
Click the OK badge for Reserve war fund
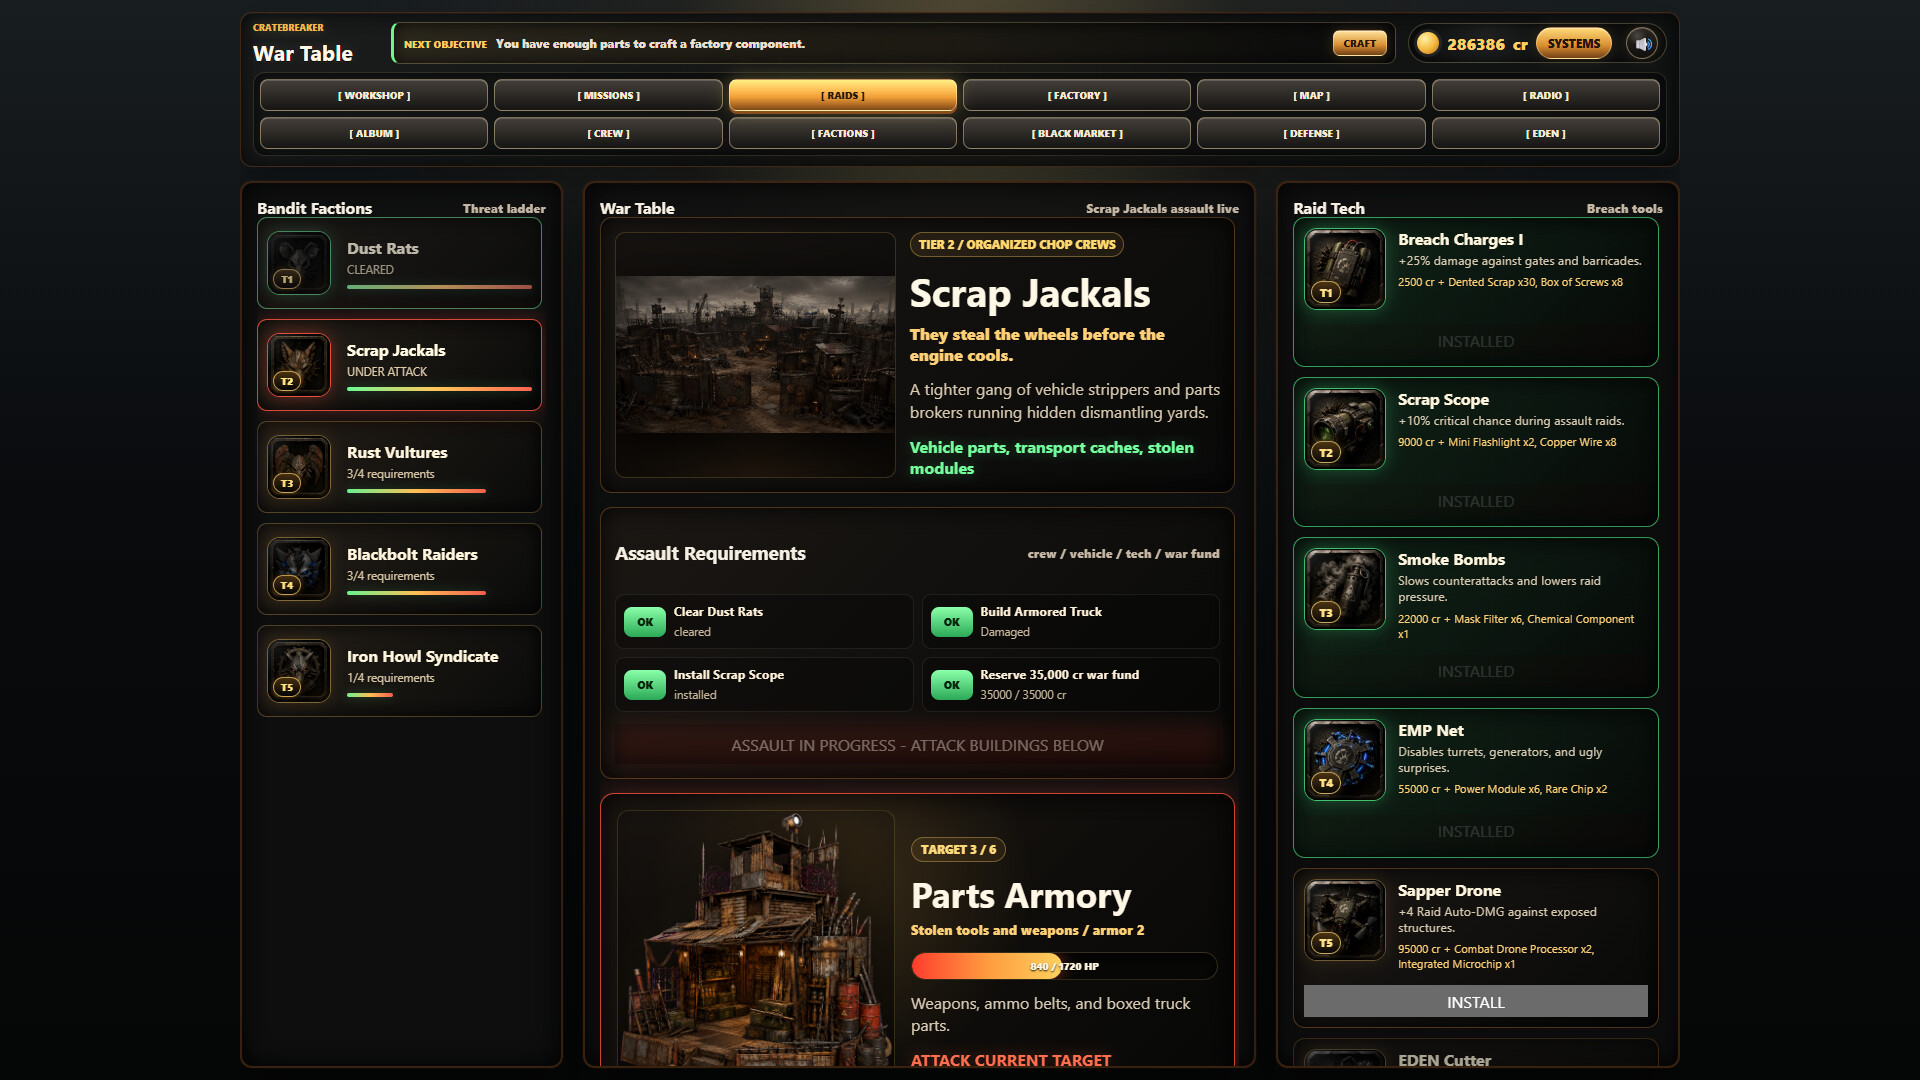(x=952, y=685)
